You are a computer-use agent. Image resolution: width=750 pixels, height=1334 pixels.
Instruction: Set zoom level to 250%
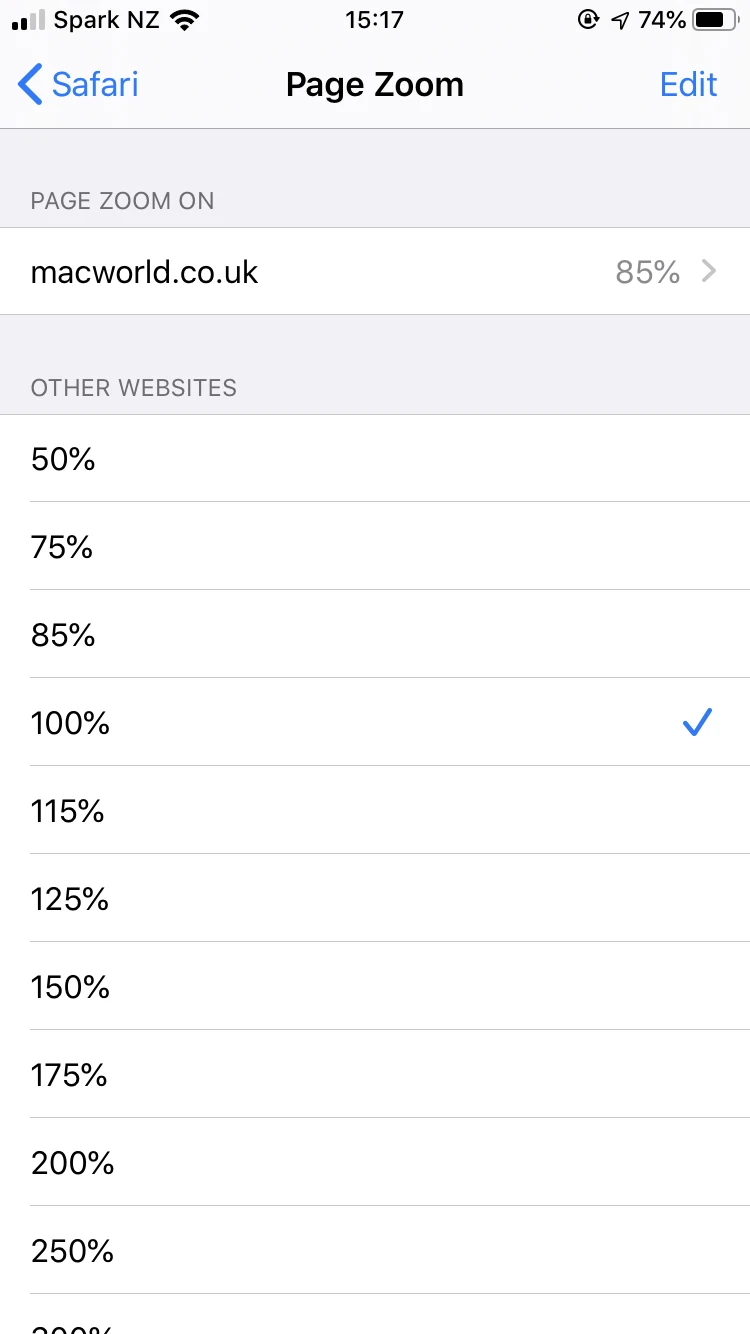[375, 1251]
